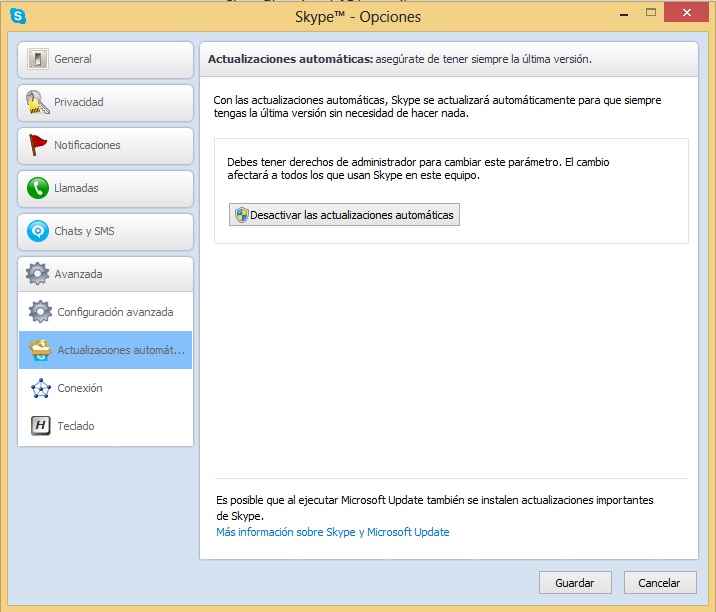Discard changes with the Cancelar button

pos(659,583)
